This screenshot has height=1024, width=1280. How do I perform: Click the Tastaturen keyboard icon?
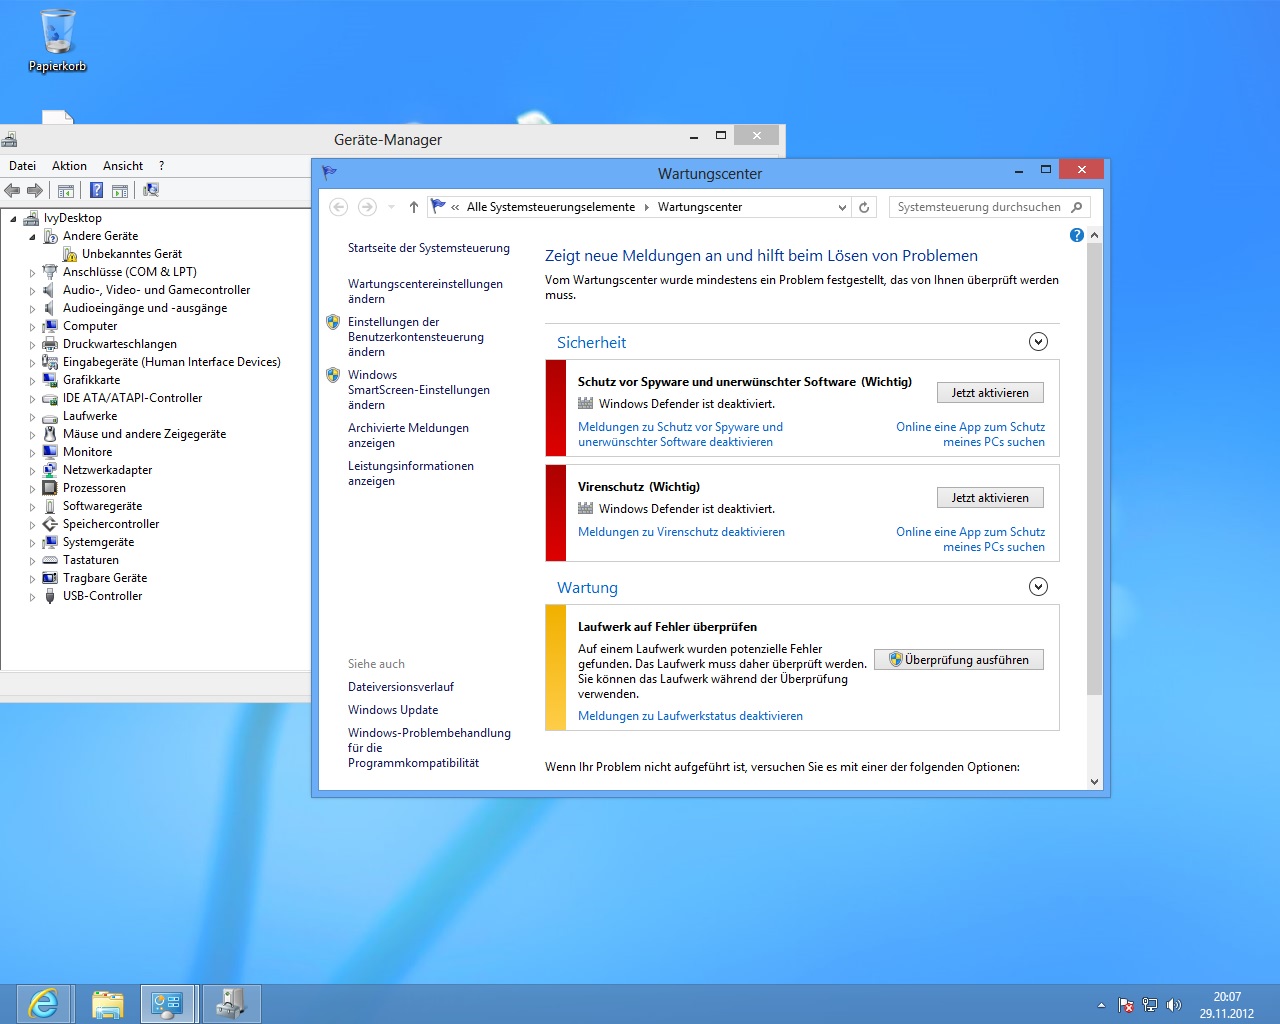click(x=50, y=560)
